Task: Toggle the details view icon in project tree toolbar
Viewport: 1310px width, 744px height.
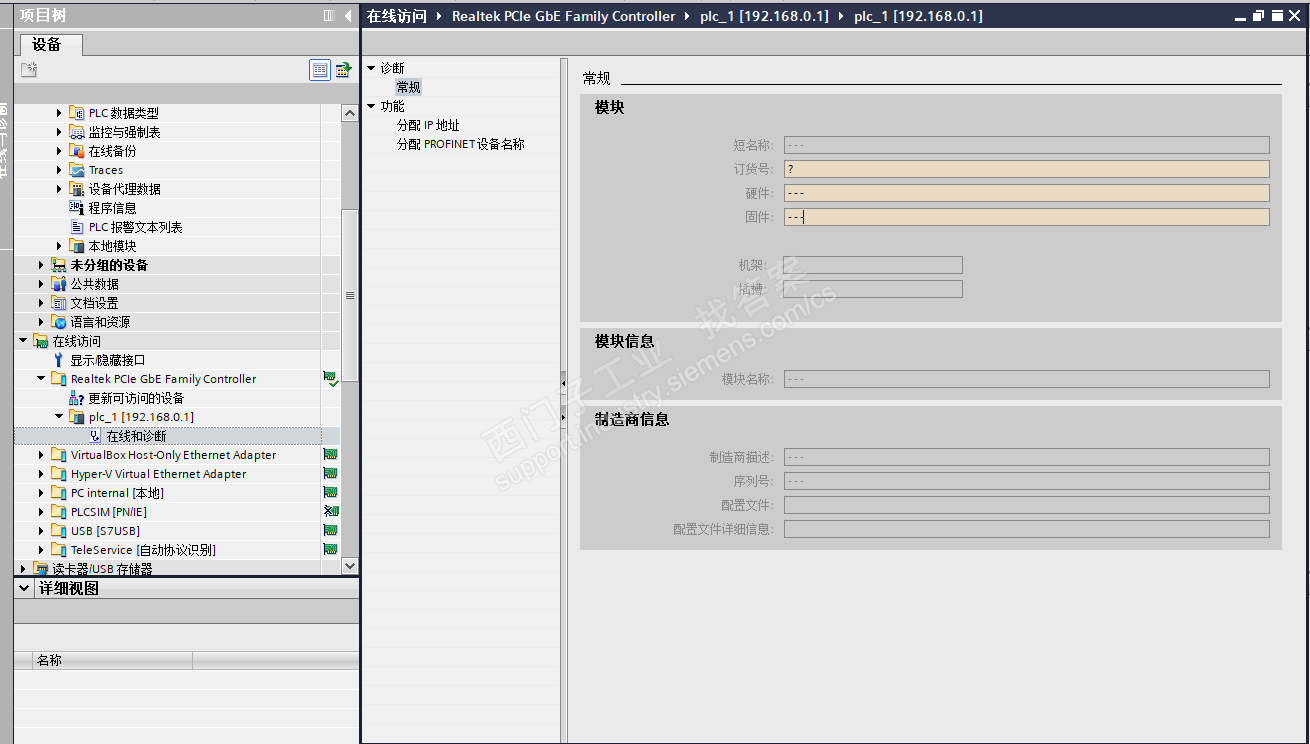Action: pyautogui.click(x=320, y=69)
